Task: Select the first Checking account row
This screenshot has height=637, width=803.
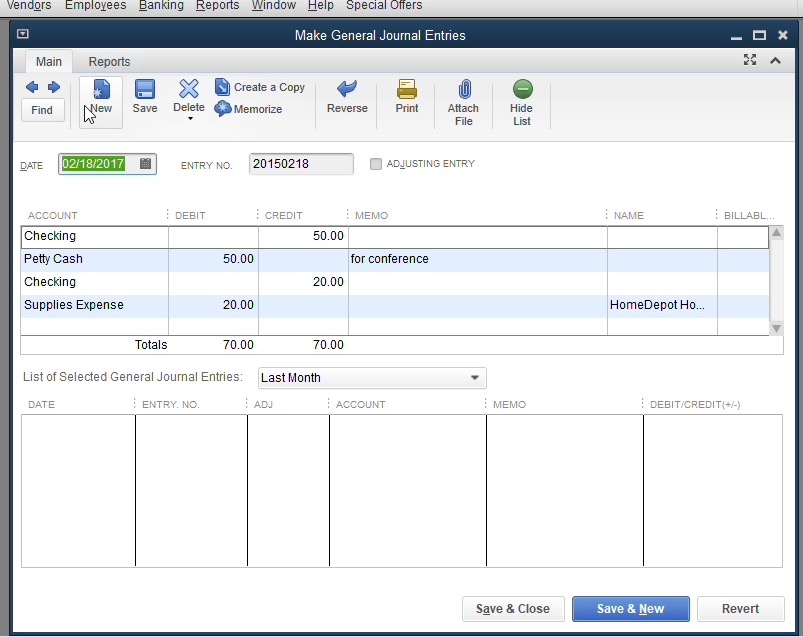Action: pyautogui.click(x=395, y=236)
